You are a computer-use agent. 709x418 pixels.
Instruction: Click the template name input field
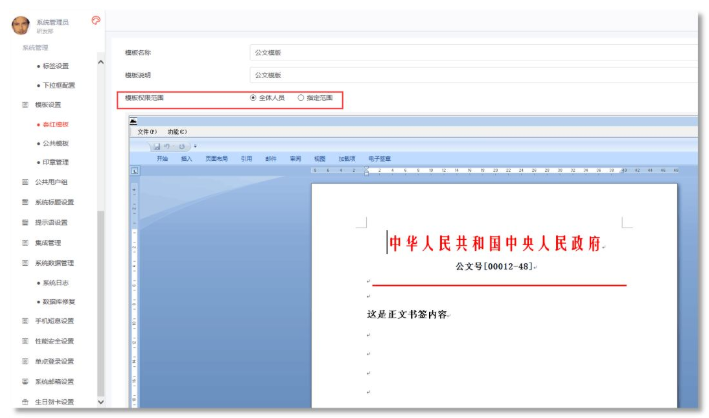point(473,52)
